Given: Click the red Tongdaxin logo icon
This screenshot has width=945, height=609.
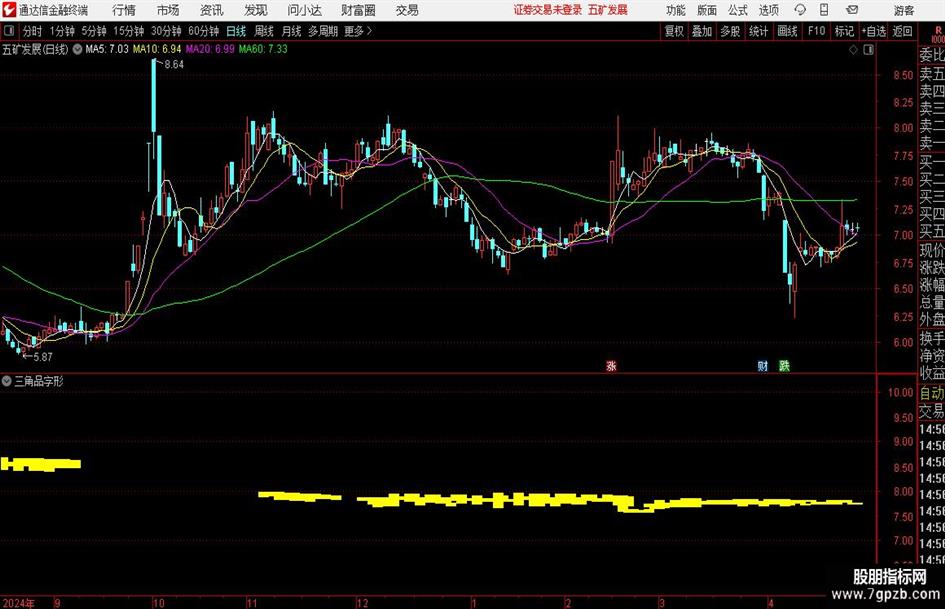Looking at the screenshot, I should tap(9, 10).
